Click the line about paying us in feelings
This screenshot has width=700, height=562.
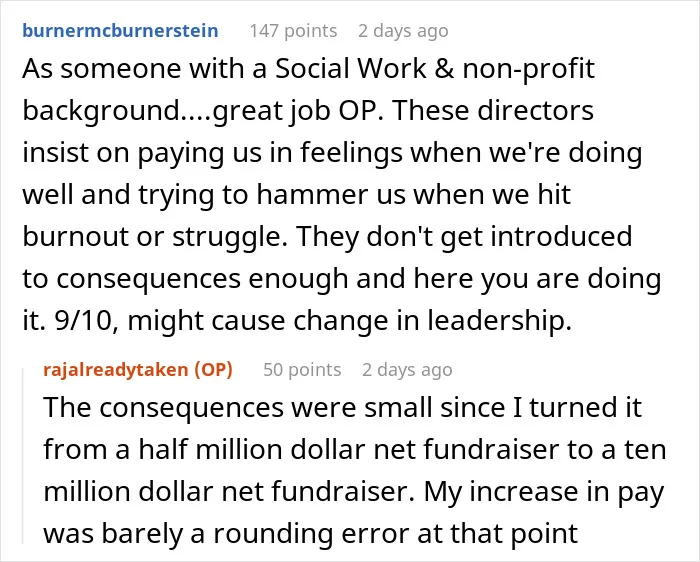coord(333,153)
